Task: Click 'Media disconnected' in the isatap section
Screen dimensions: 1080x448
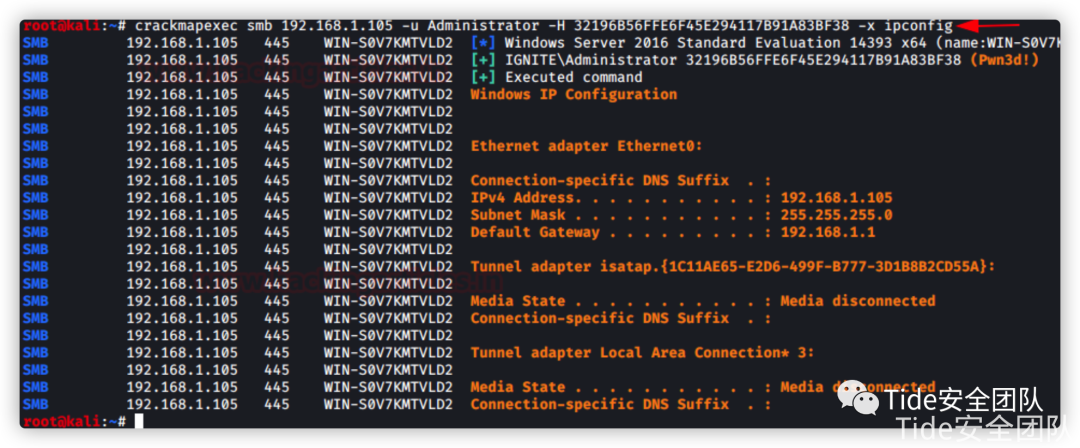Action: pyautogui.click(x=858, y=301)
